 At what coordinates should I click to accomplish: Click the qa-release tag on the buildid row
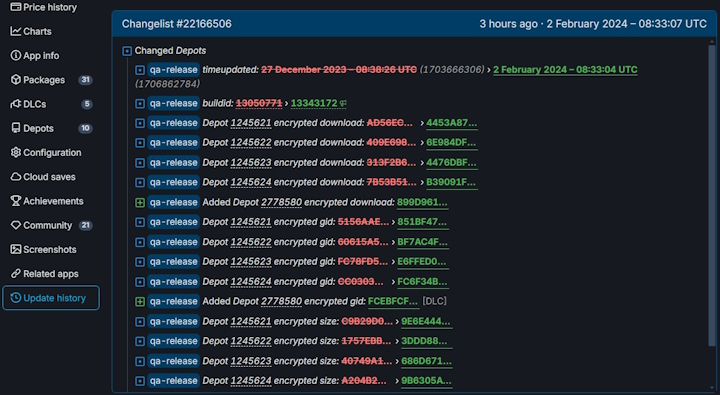(173, 103)
